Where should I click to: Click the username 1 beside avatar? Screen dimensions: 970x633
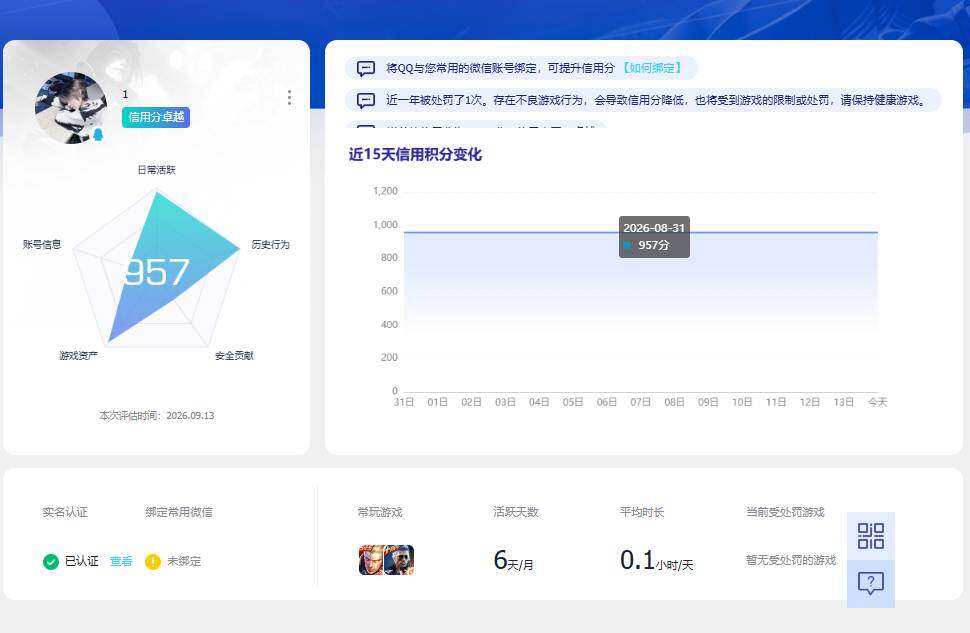tap(125, 94)
